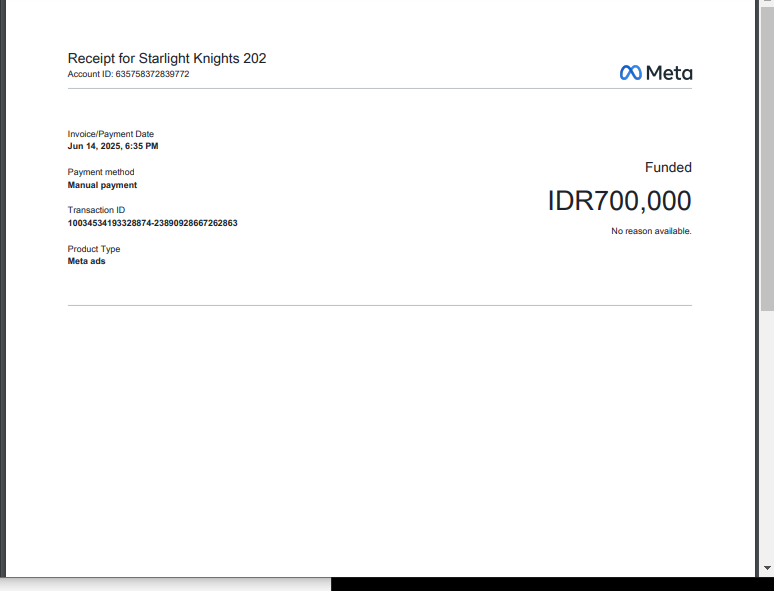Click the 'Invoice/Payment Date' label
Screen dimensions: 774x591
click(111, 134)
